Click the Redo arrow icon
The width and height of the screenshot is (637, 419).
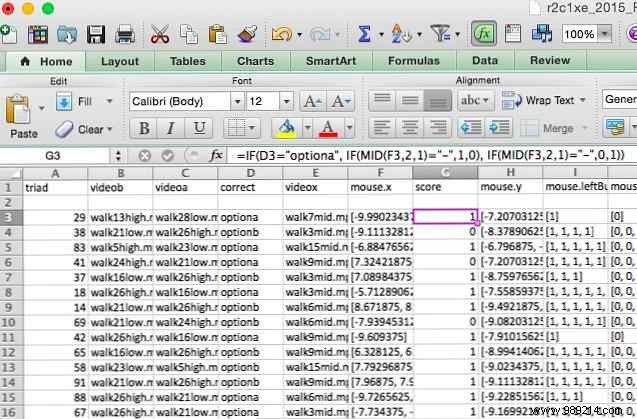tap(320, 35)
